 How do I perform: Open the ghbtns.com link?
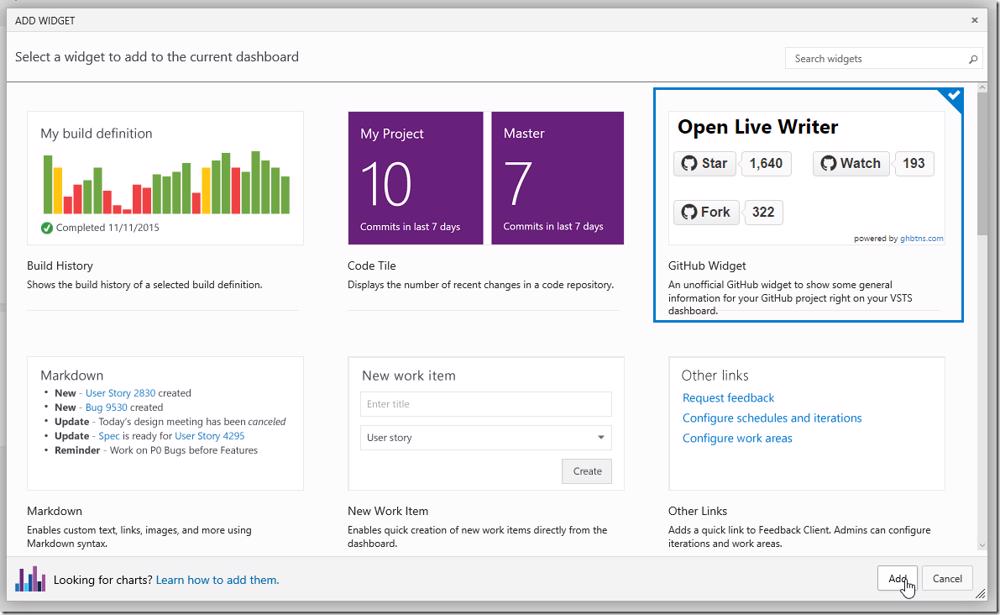coord(922,239)
